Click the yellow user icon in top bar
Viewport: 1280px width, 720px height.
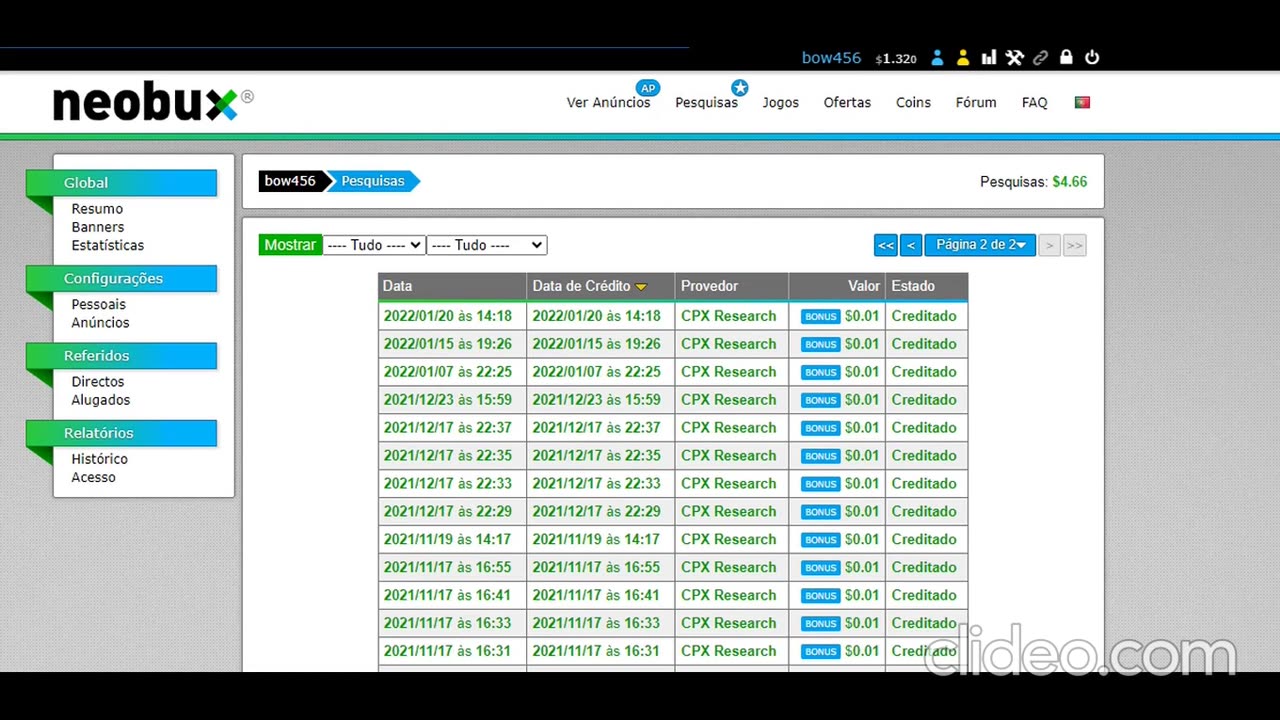(963, 58)
